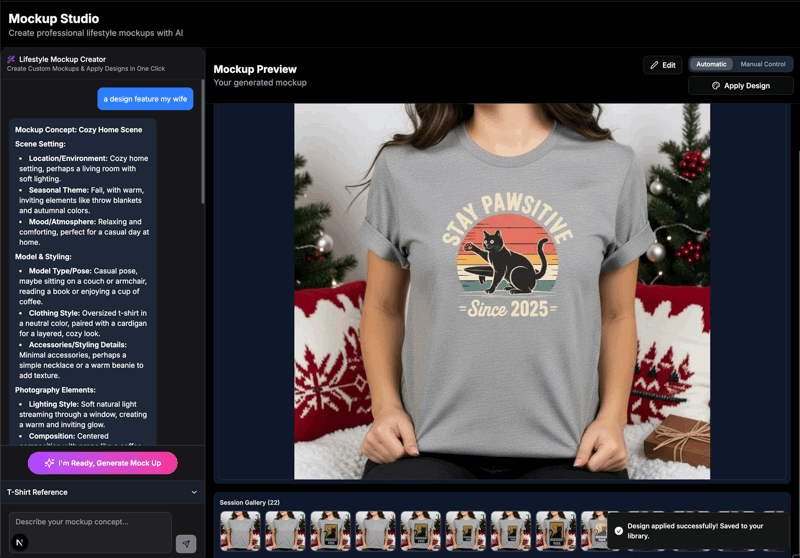Click the 'Mockup Preview' heading
The image size is (800, 558).
tap(255, 69)
